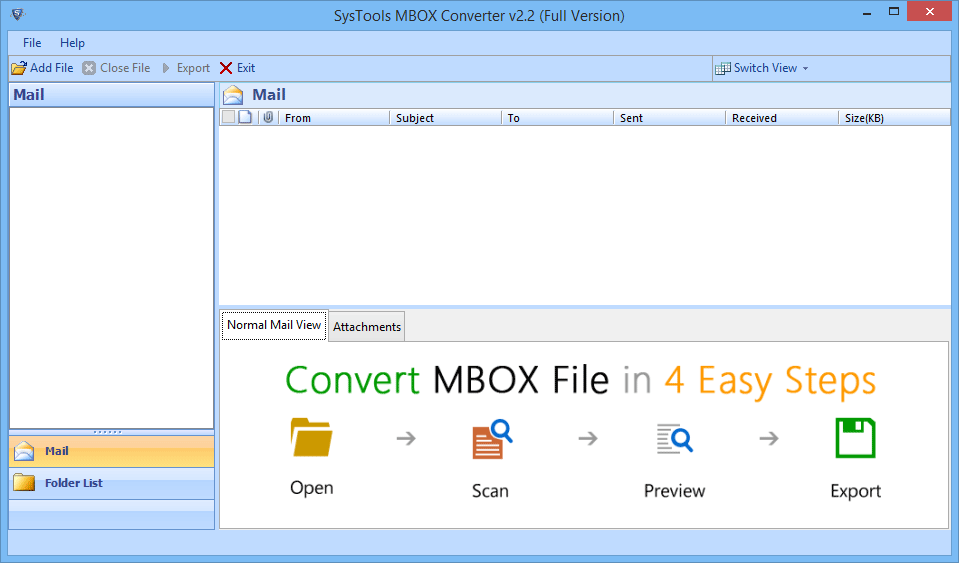Click the Close File toolbar label
Screen dimensions: 959x563
125,68
